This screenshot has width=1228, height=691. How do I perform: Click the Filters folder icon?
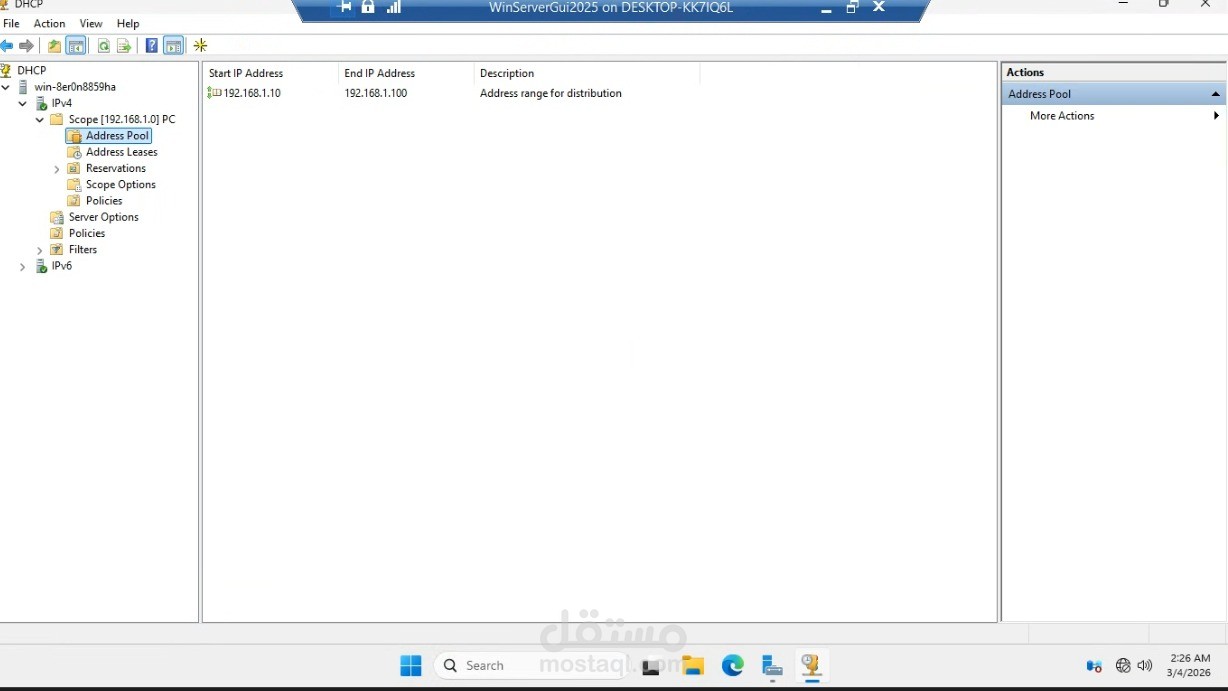click(57, 249)
